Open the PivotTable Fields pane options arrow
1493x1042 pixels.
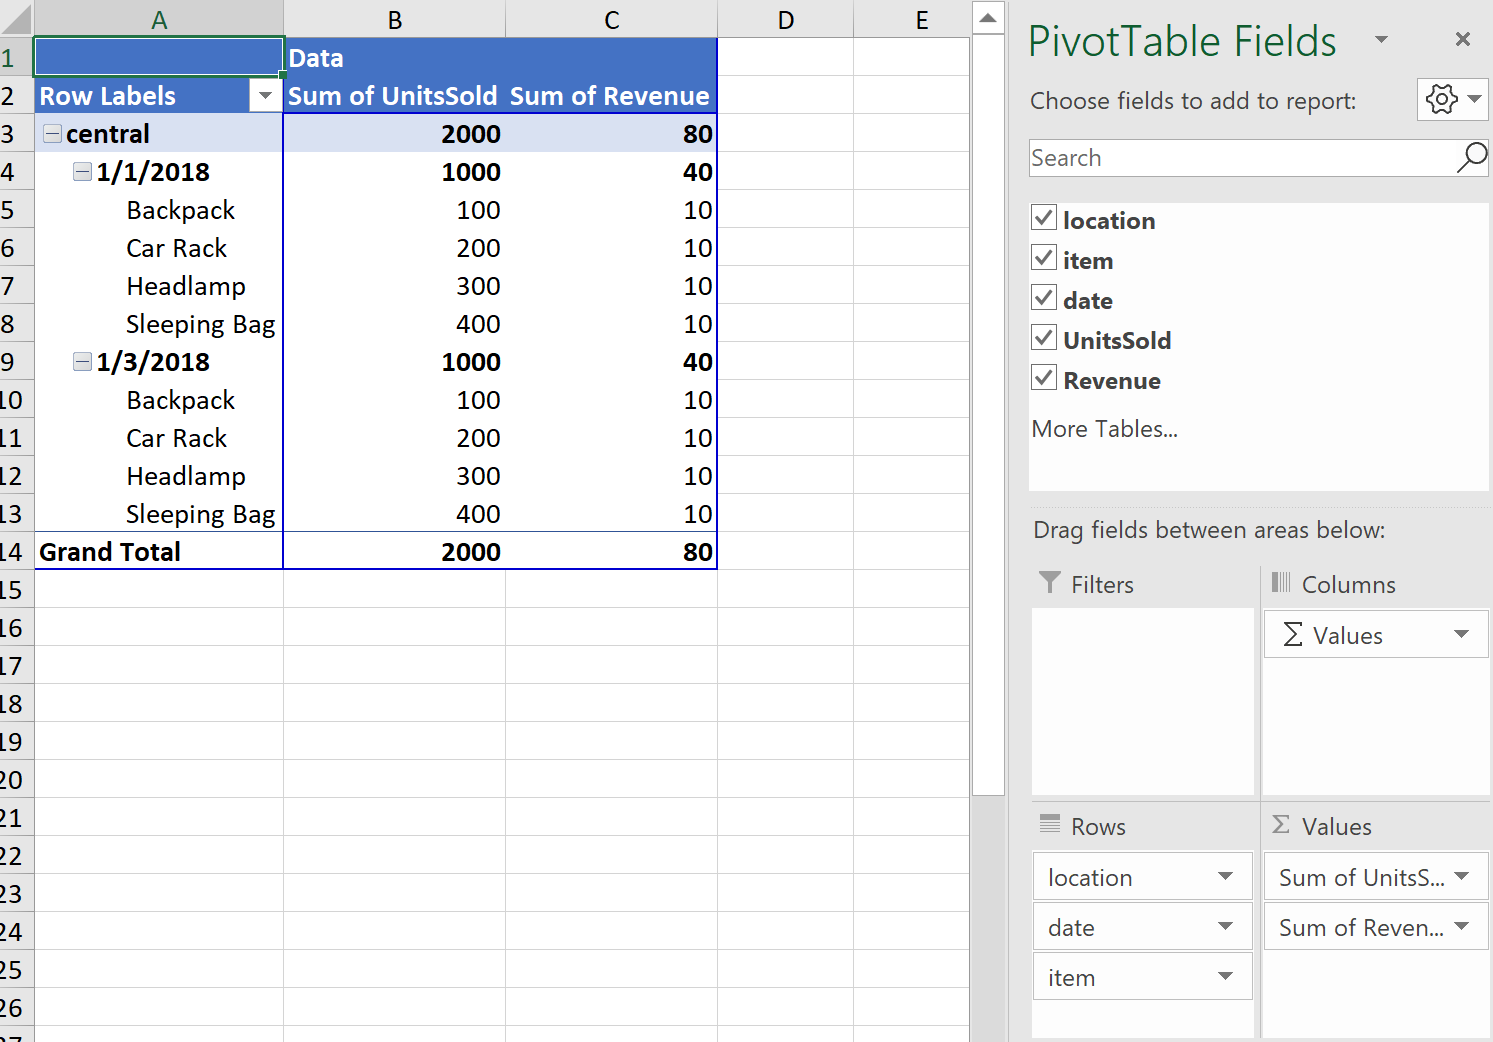1382,41
